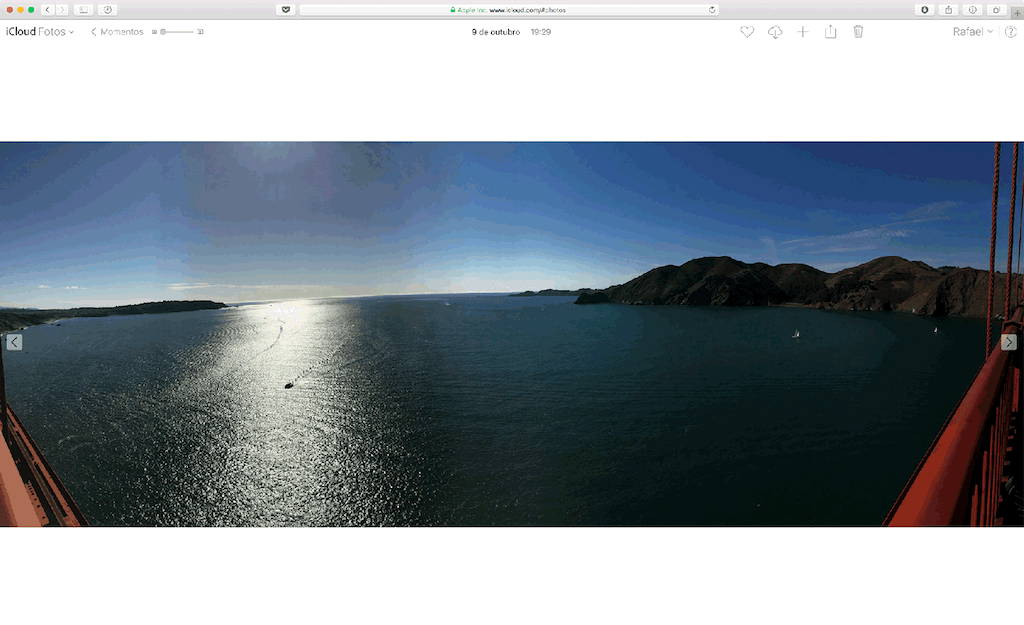Reload the page in Safari

tap(712, 10)
